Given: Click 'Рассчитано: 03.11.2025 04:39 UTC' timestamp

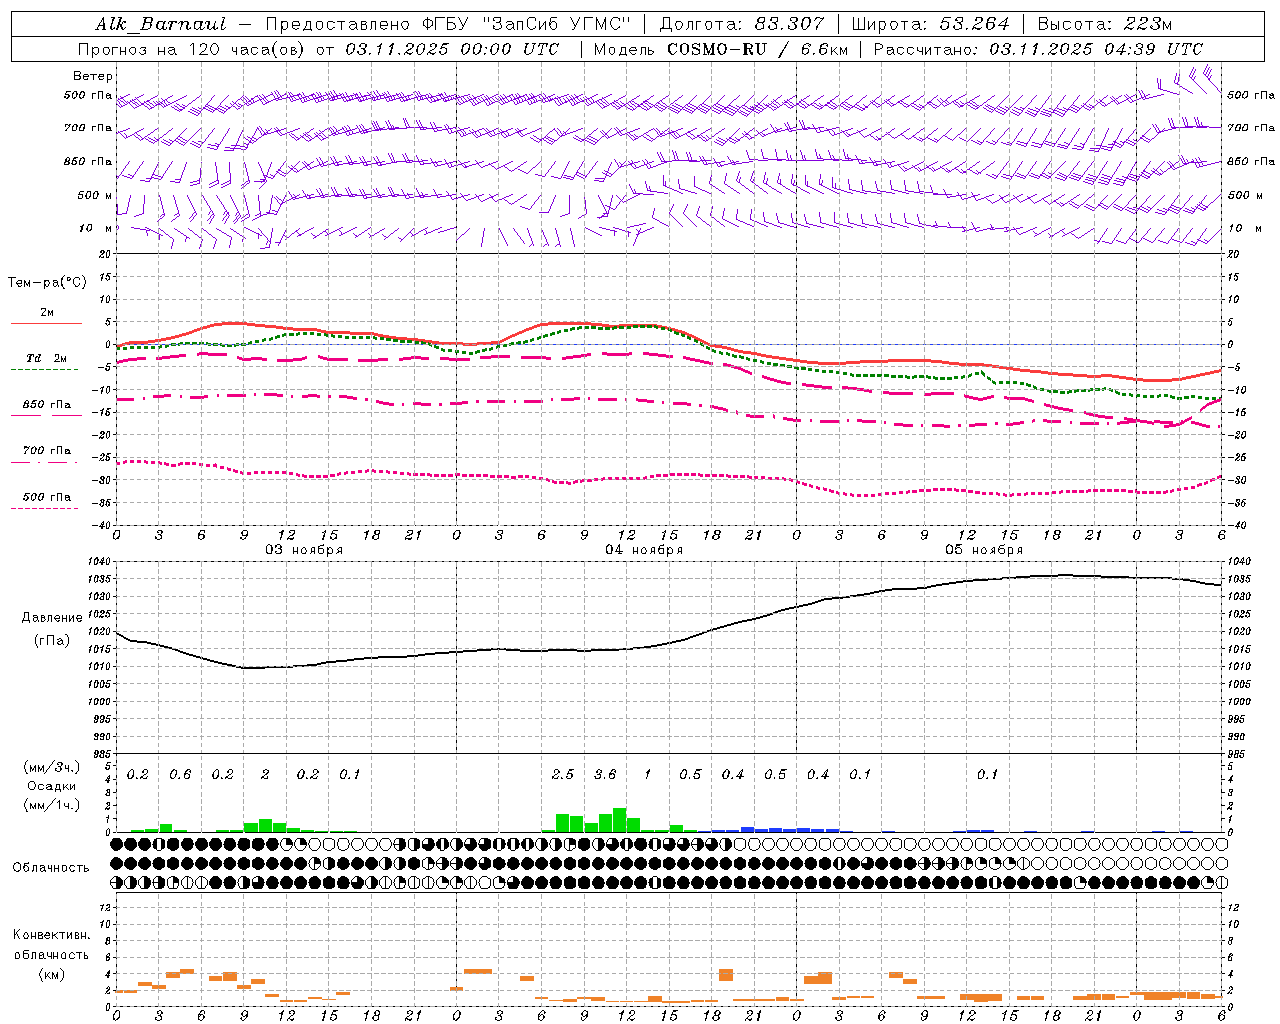Looking at the screenshot, I should 1038,49.
